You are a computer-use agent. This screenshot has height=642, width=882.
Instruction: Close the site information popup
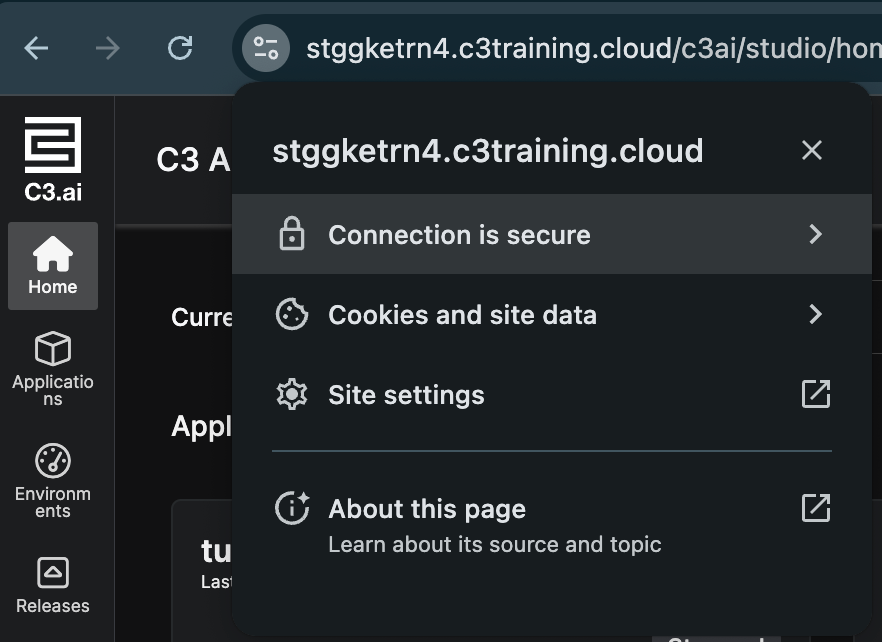pos(812,151)
